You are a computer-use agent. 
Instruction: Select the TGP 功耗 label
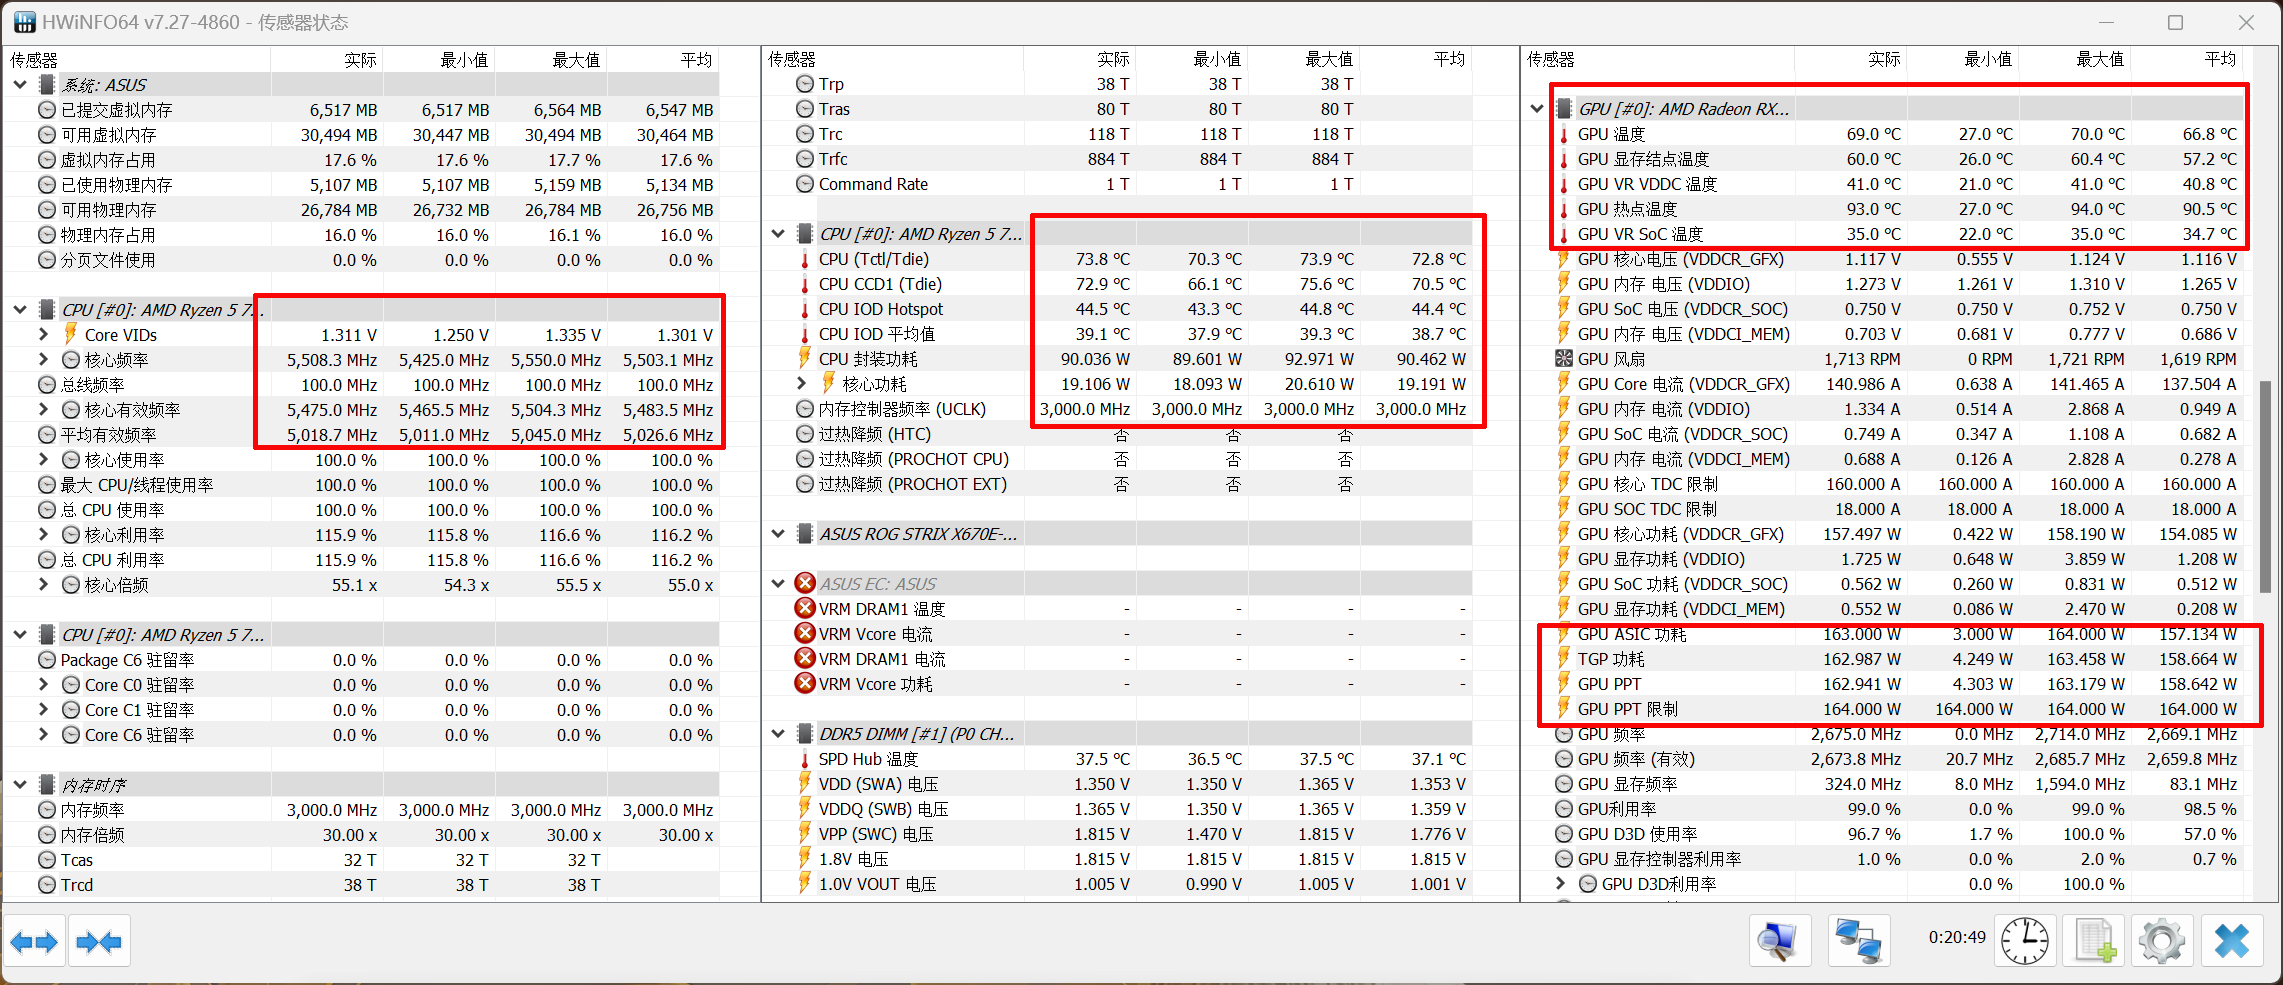click(x=1611, y=659)
